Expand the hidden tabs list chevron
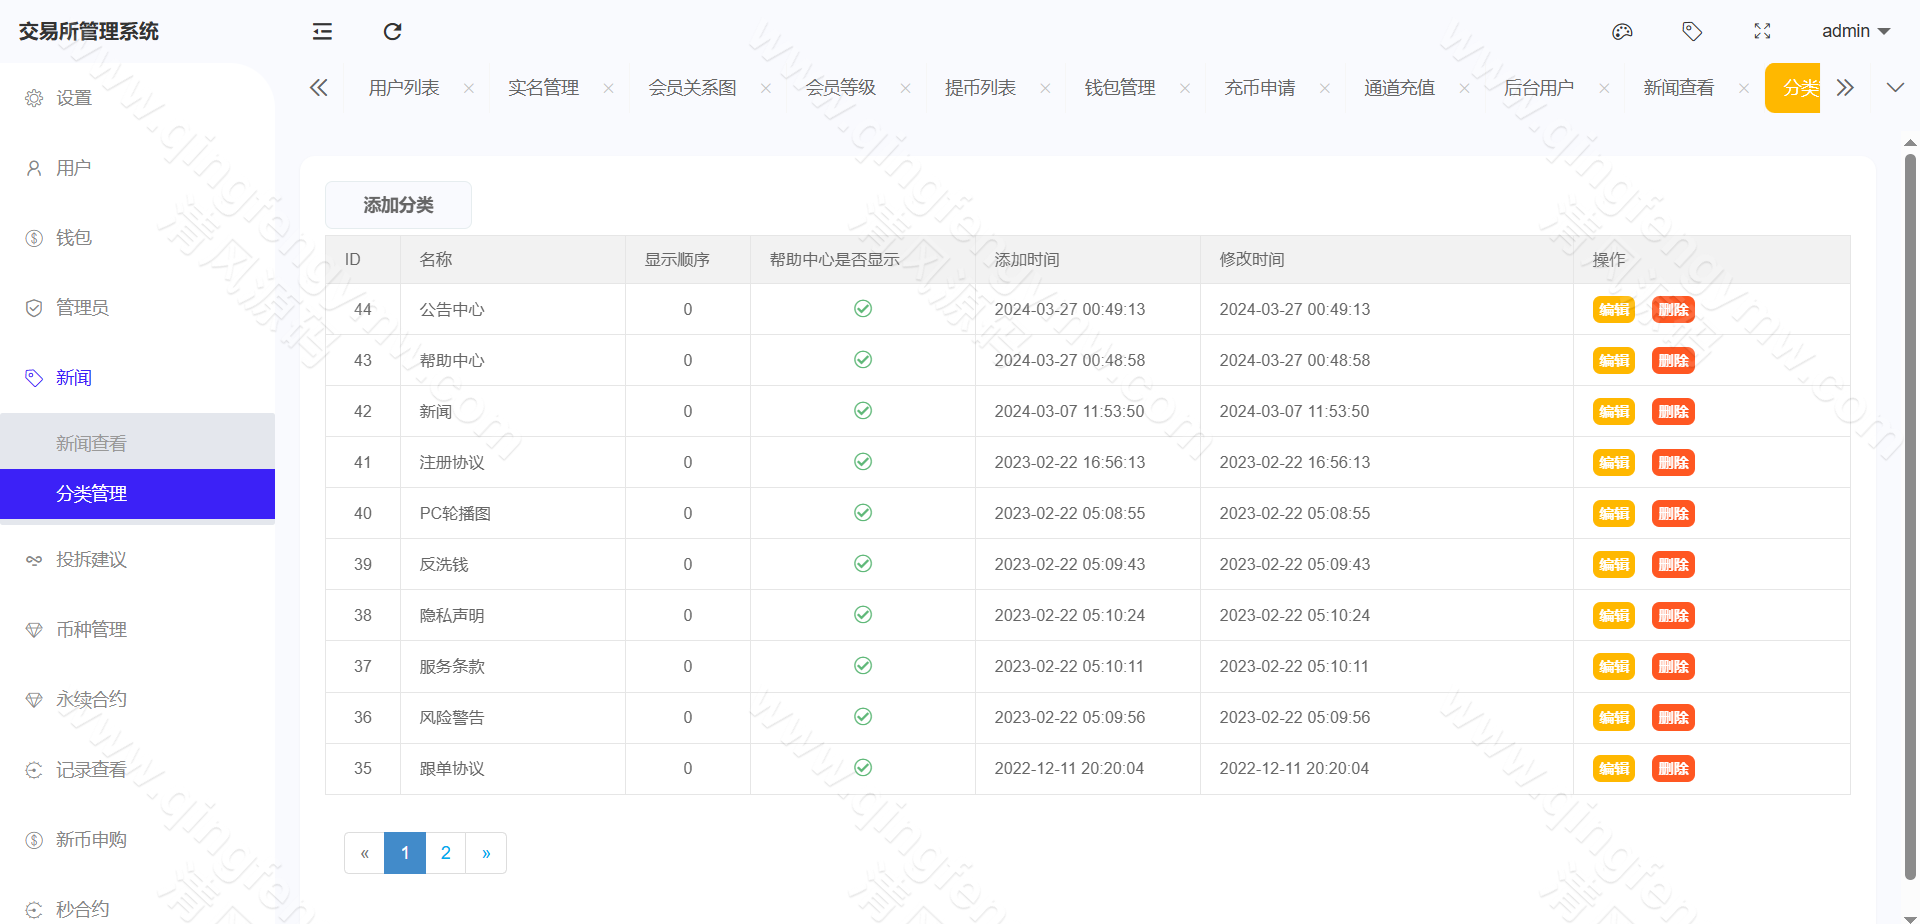The image size is (1920, 924). coord(1895,87)
